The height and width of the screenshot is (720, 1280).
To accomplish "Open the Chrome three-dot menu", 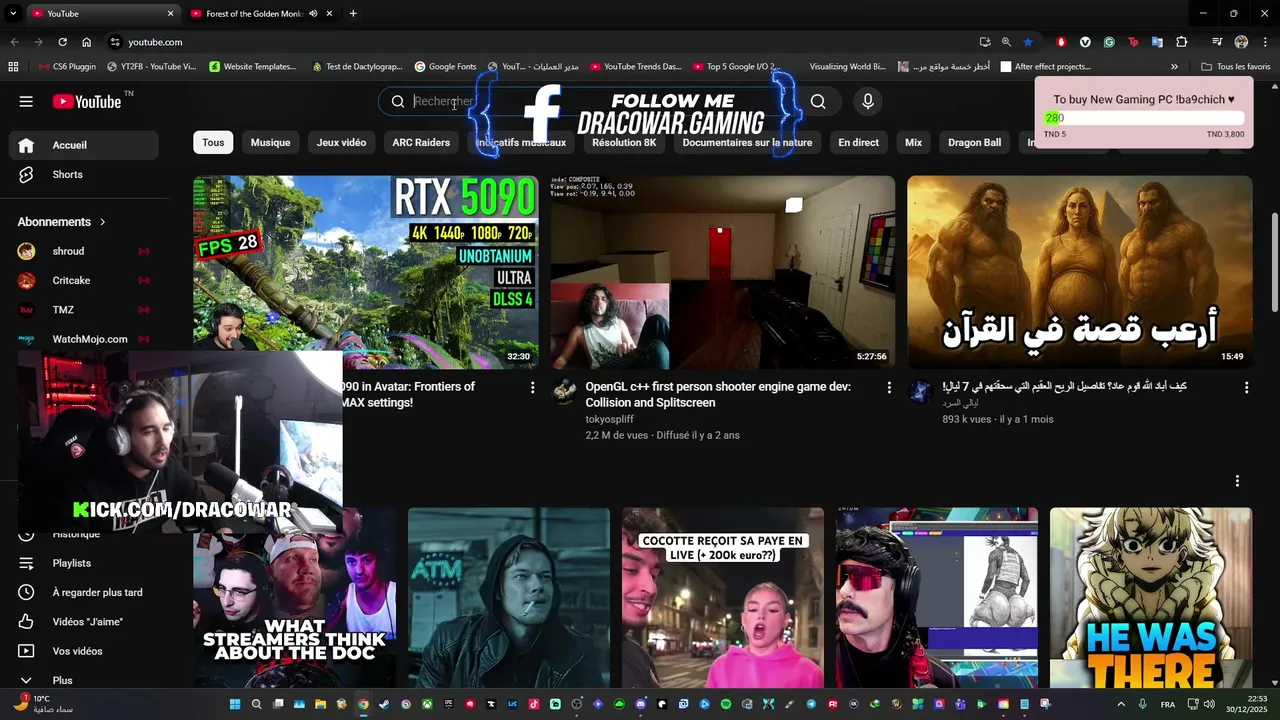I will [x=1263, y=42].
